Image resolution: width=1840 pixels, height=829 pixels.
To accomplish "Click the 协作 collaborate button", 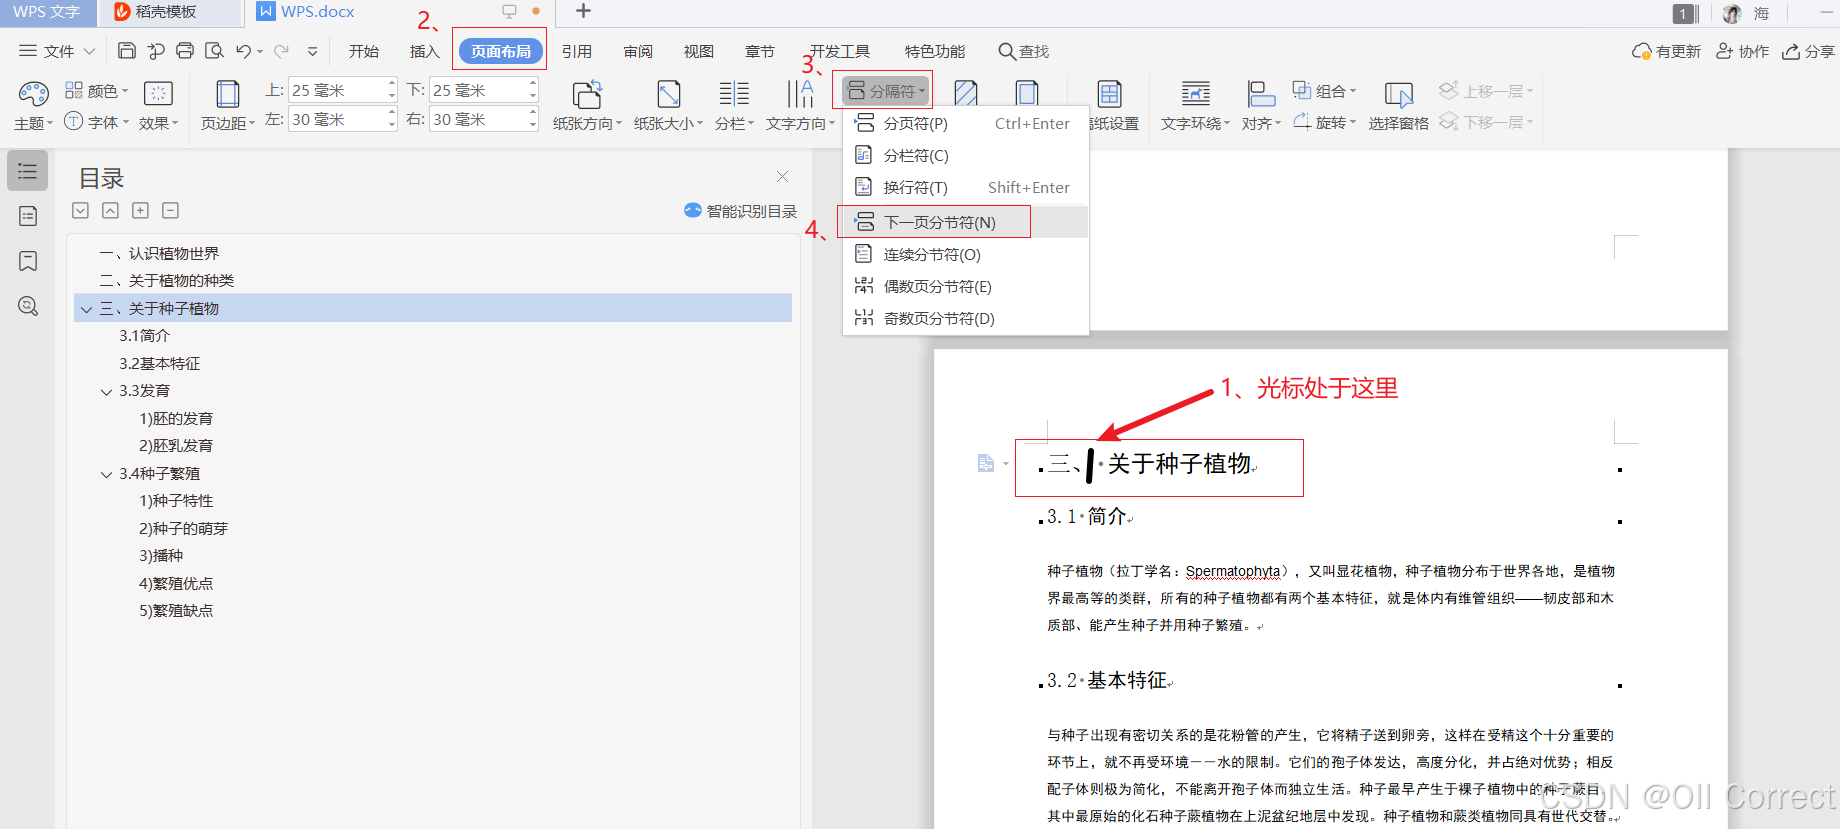I will click(1743, 51).
